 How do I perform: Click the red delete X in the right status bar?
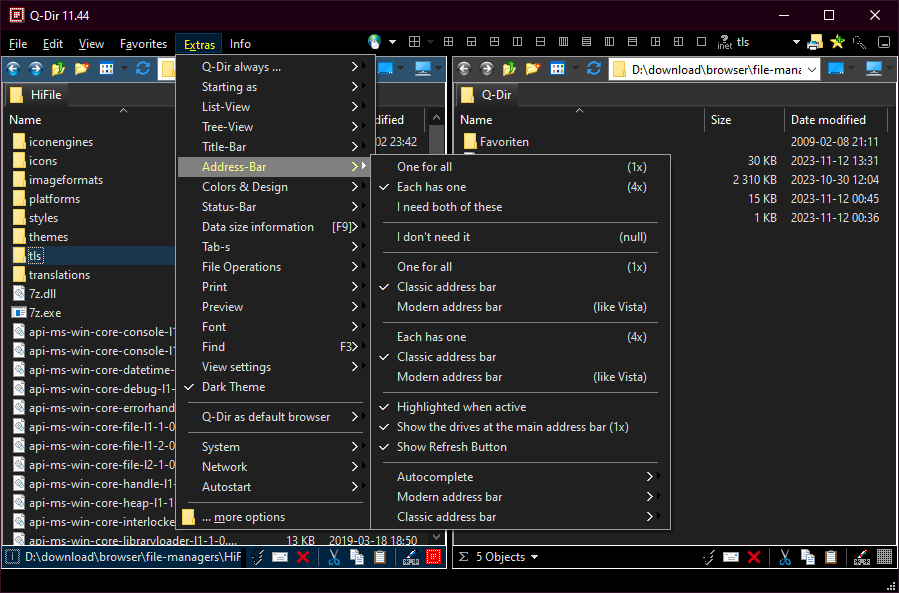[754, 557]
